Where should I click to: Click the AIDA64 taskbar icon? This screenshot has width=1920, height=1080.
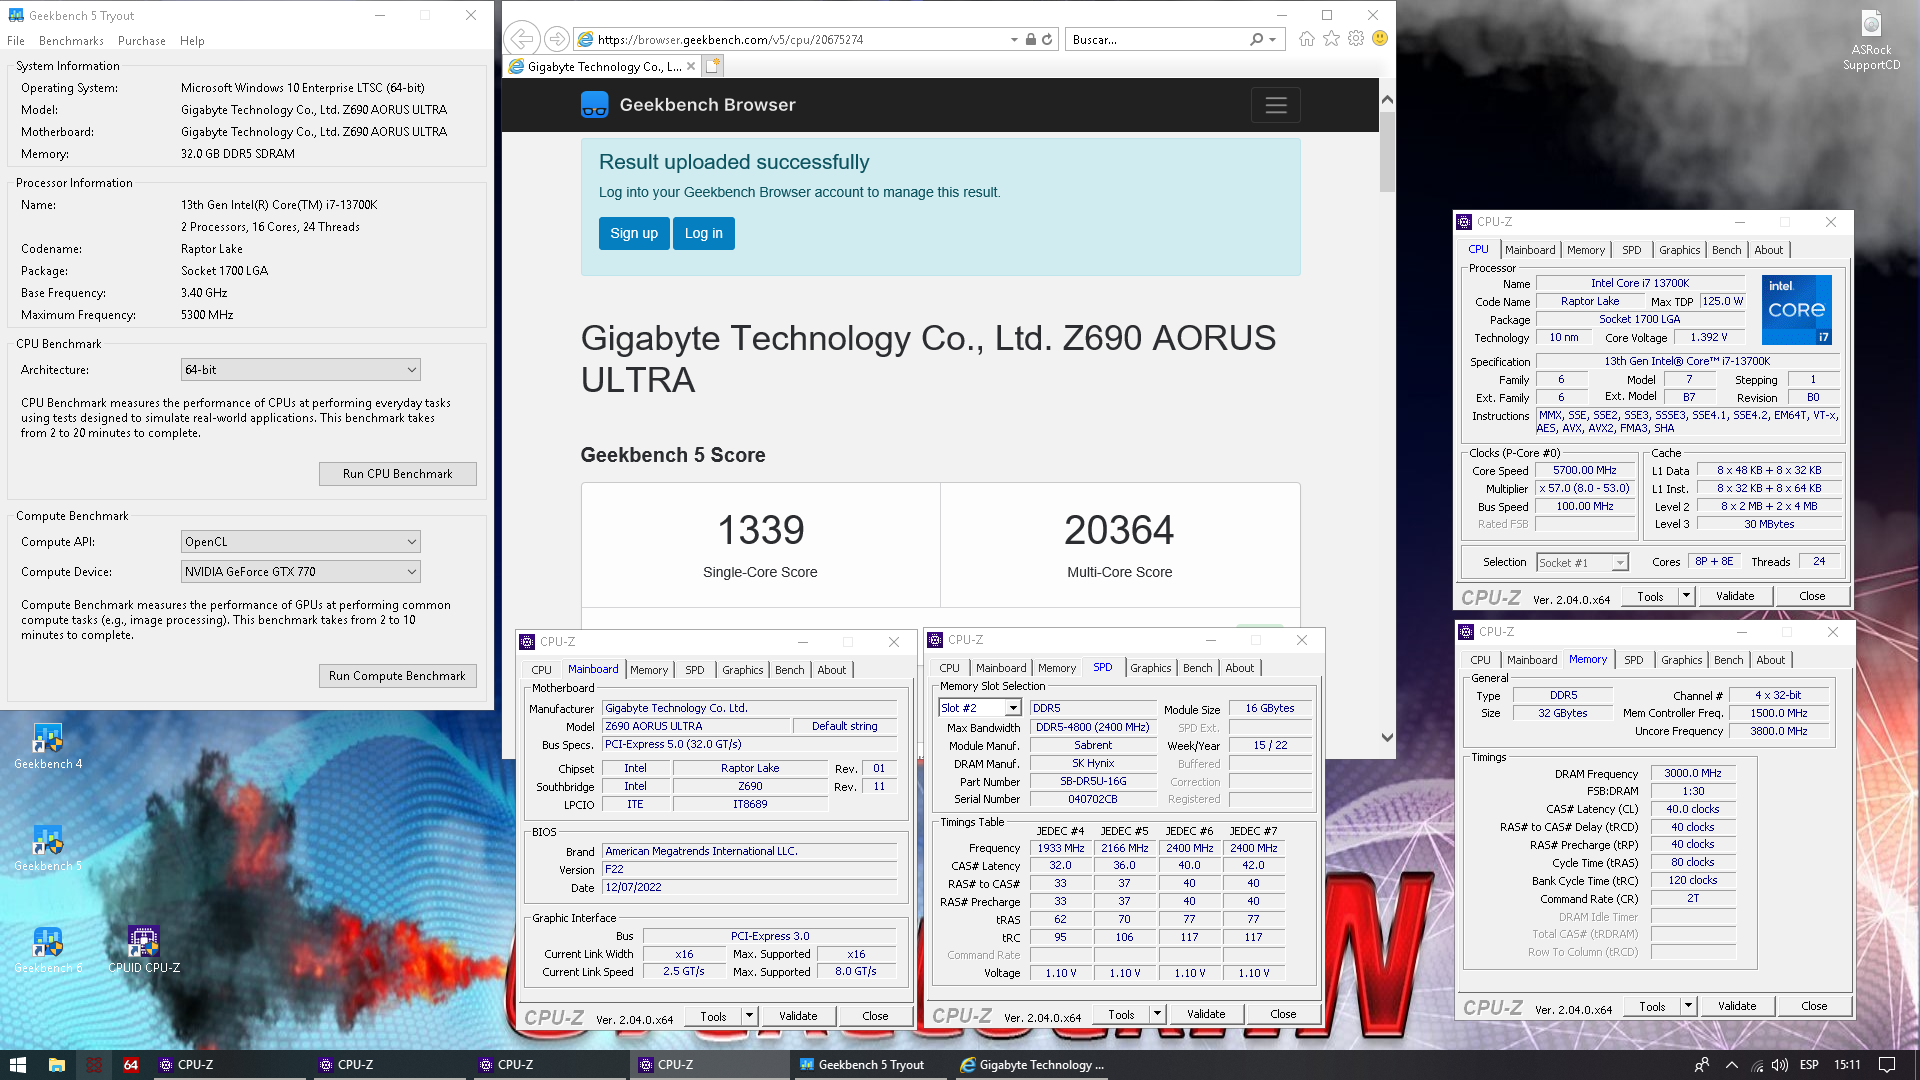point(131,1065)
